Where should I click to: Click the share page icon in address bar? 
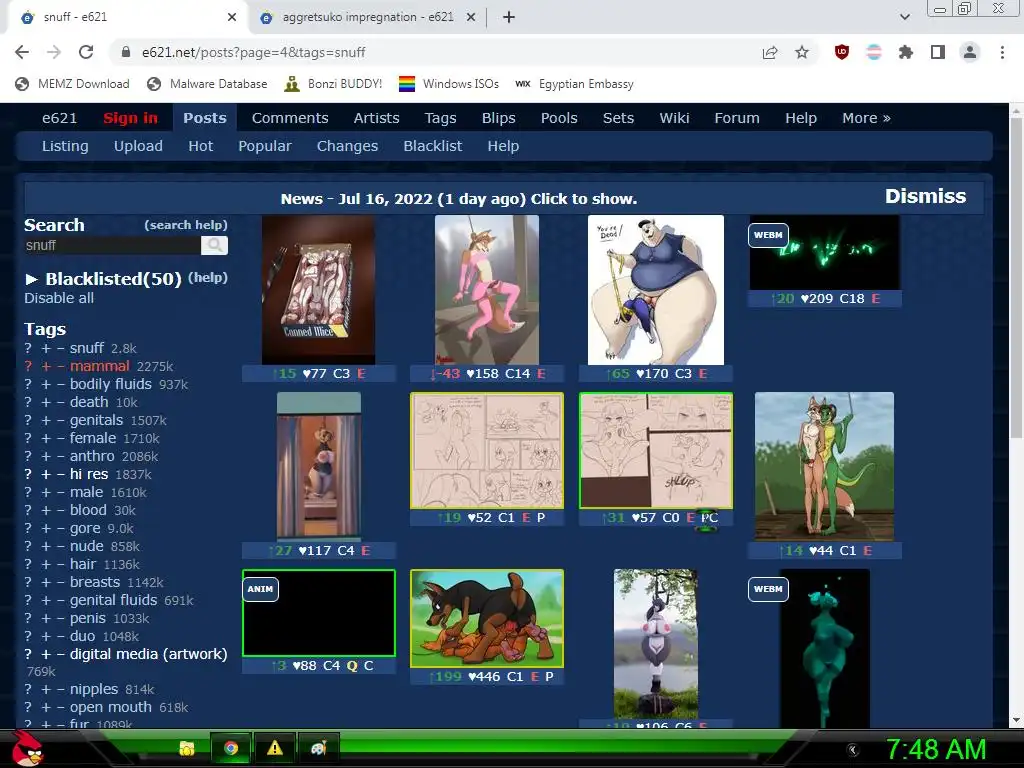tap(770, 52)
